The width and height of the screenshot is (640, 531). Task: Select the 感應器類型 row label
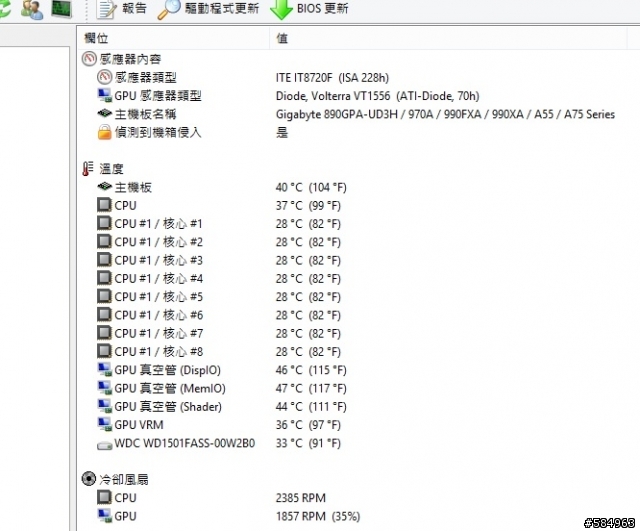tap(146, 77)
